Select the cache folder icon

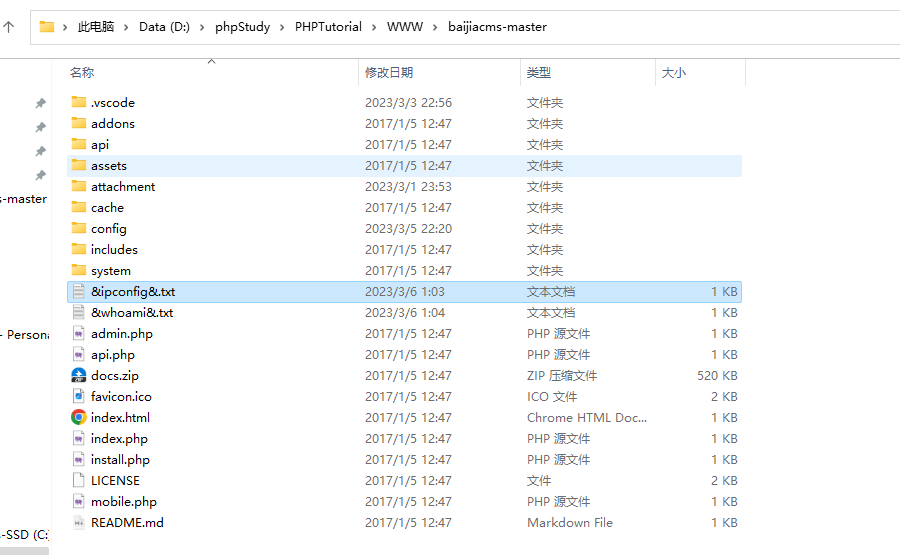click(79, 207)
